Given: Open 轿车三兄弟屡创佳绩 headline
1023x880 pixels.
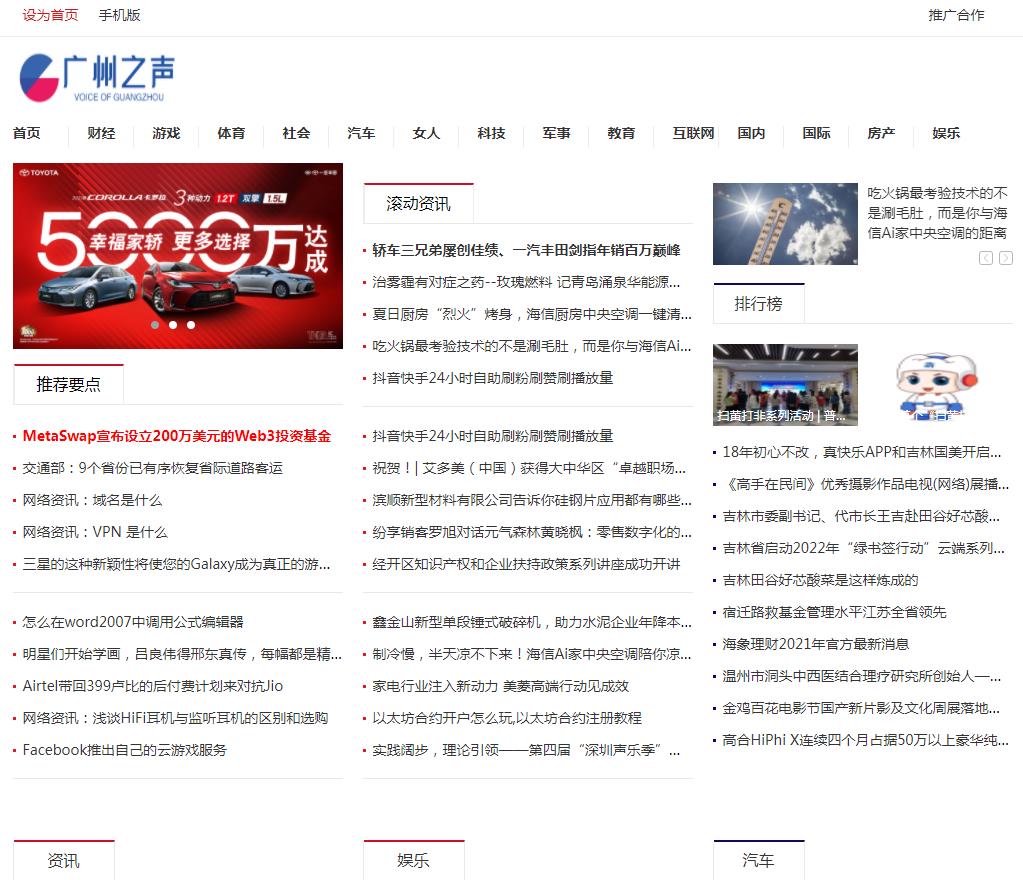Looking at the screenshot, I should 526,250.
